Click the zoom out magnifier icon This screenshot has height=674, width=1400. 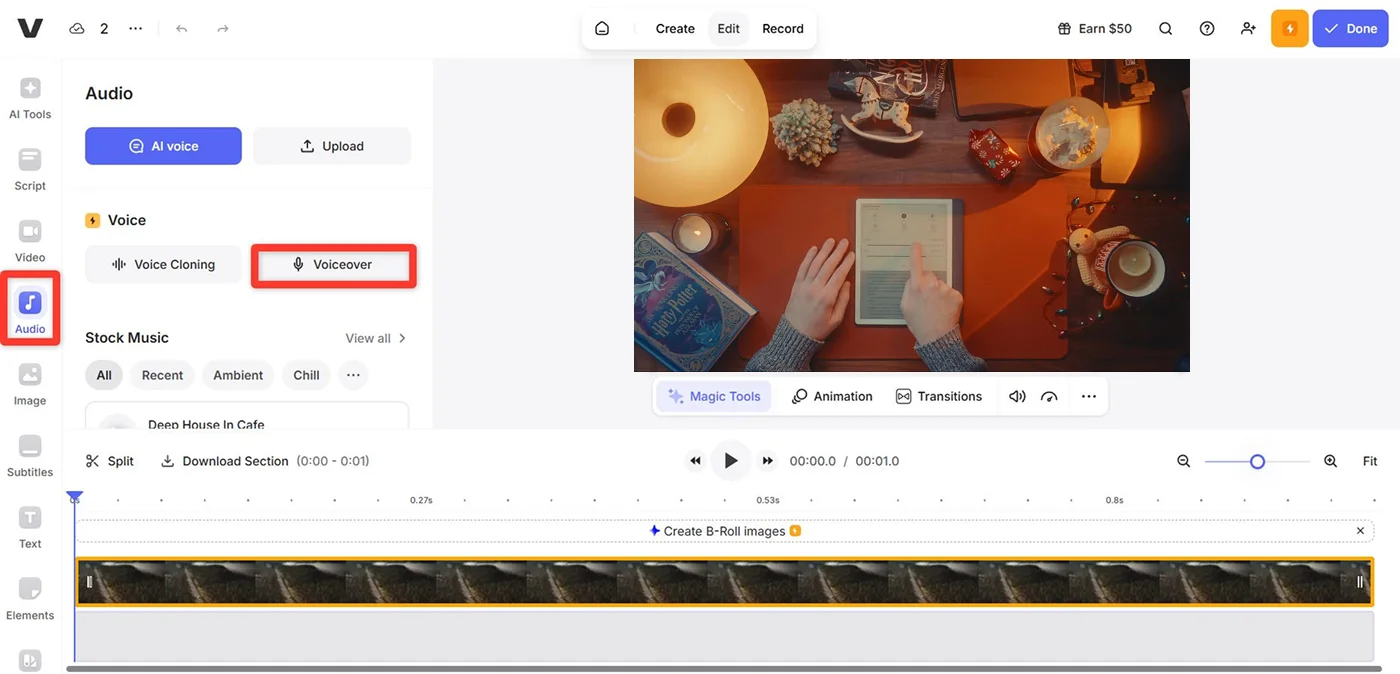1184,461
